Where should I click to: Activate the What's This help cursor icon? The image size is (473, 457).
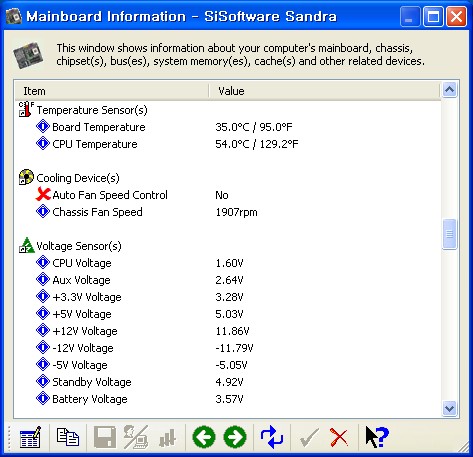(x=377, y=437)
